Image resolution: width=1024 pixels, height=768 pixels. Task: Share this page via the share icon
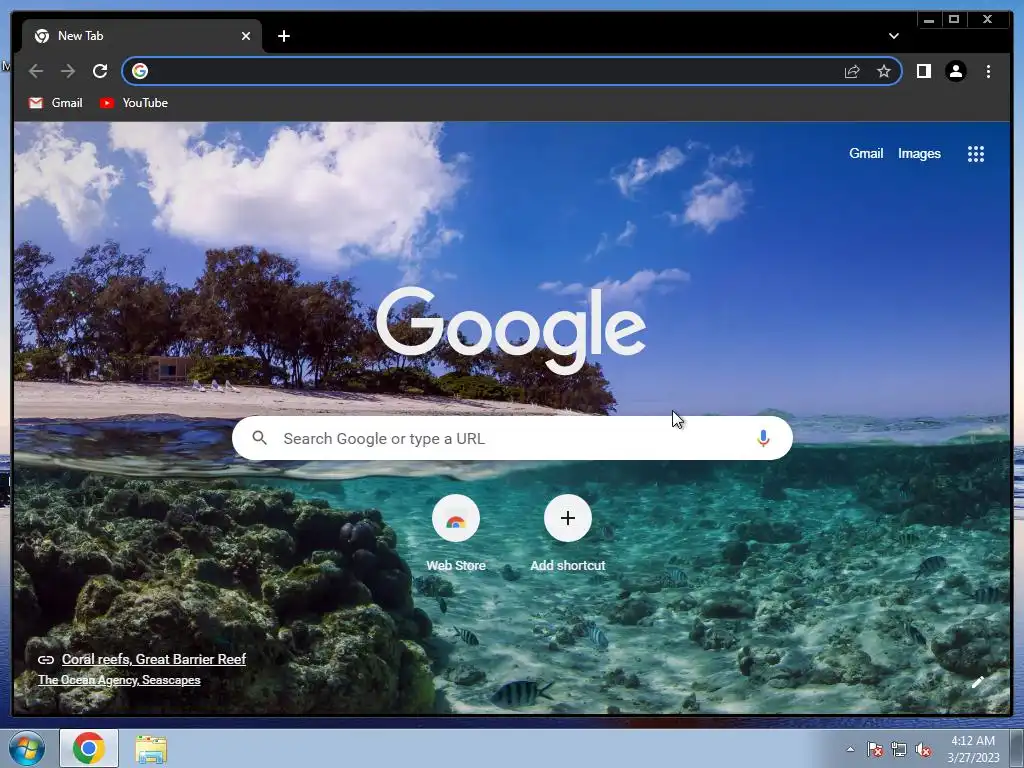[x=852, y=71]
